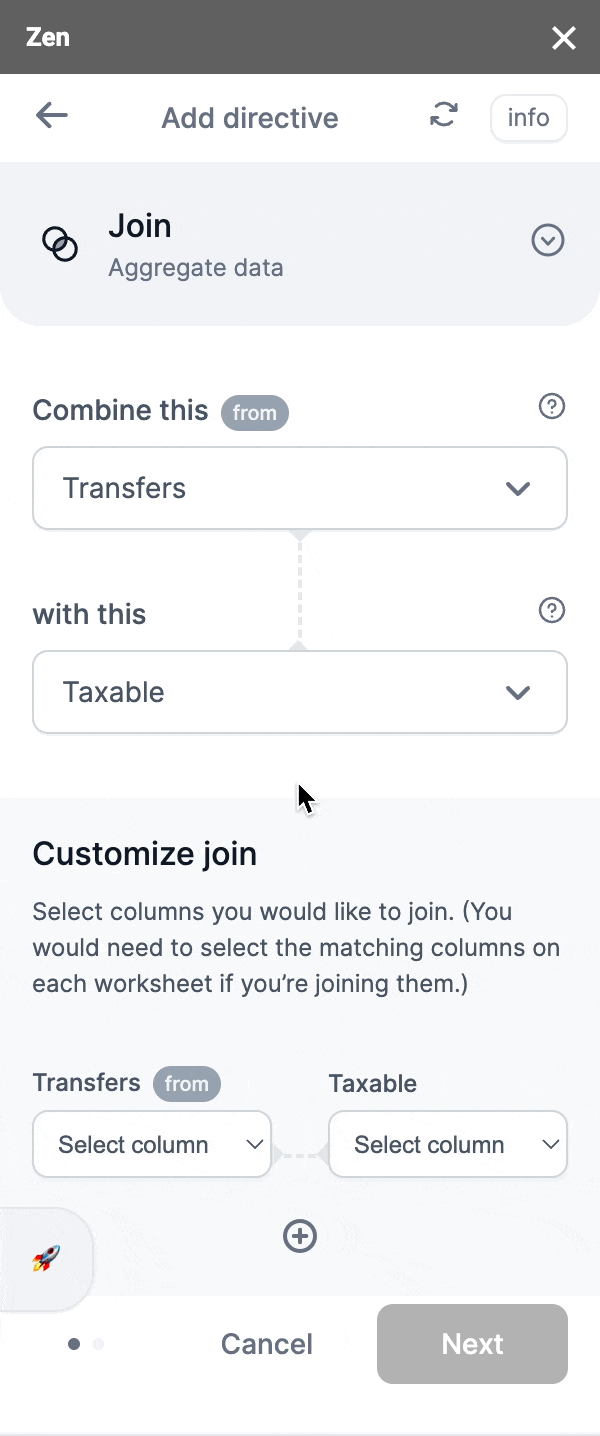Screen dimensions: 600x1436
Task: Click help icon beside with this
Action: coord(551,610)
